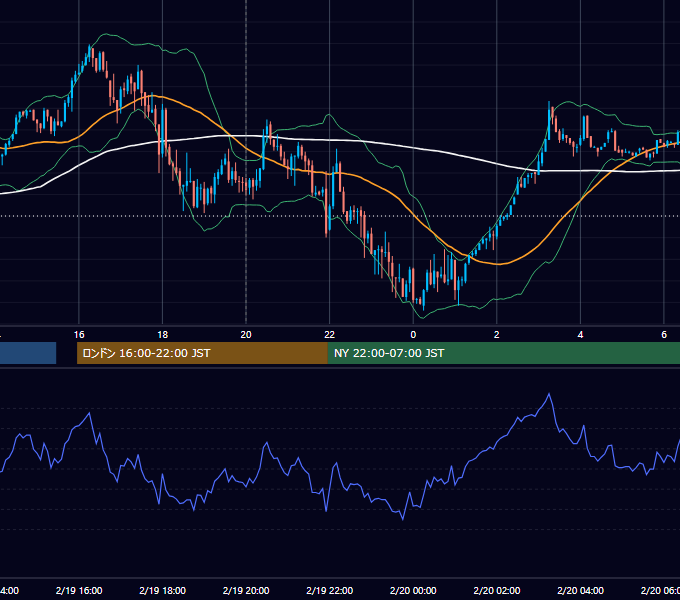
Task: Click the 0 hour label on price chart axis
Action: [413, 335]
